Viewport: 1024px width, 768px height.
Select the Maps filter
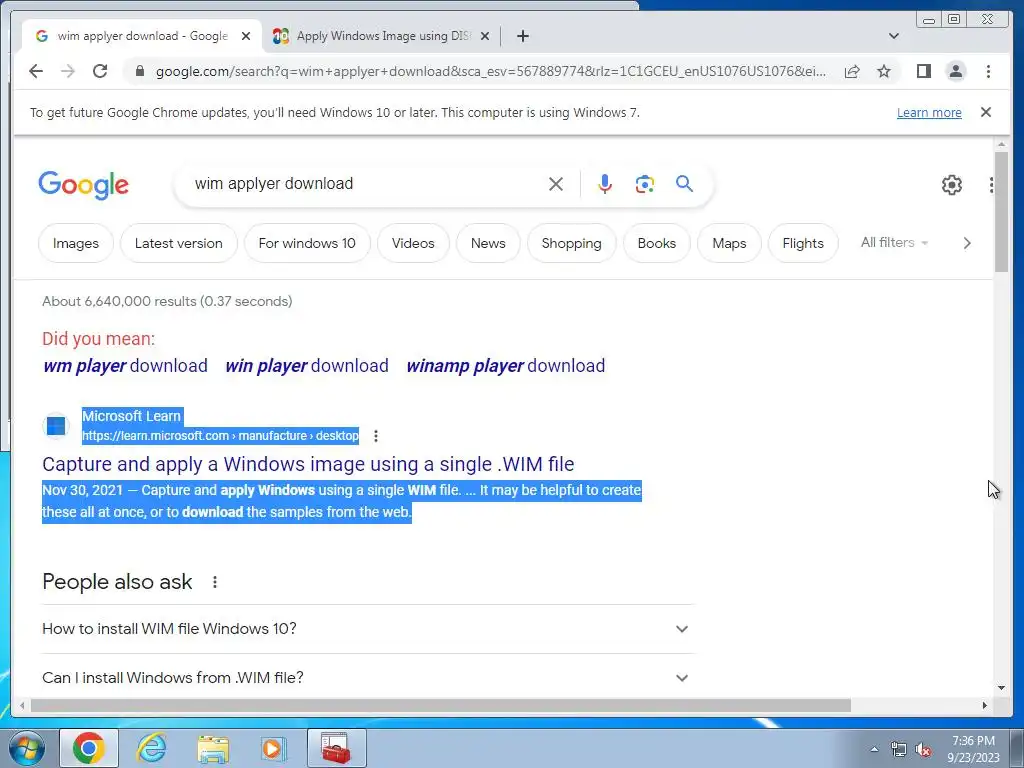click(729, 243)
